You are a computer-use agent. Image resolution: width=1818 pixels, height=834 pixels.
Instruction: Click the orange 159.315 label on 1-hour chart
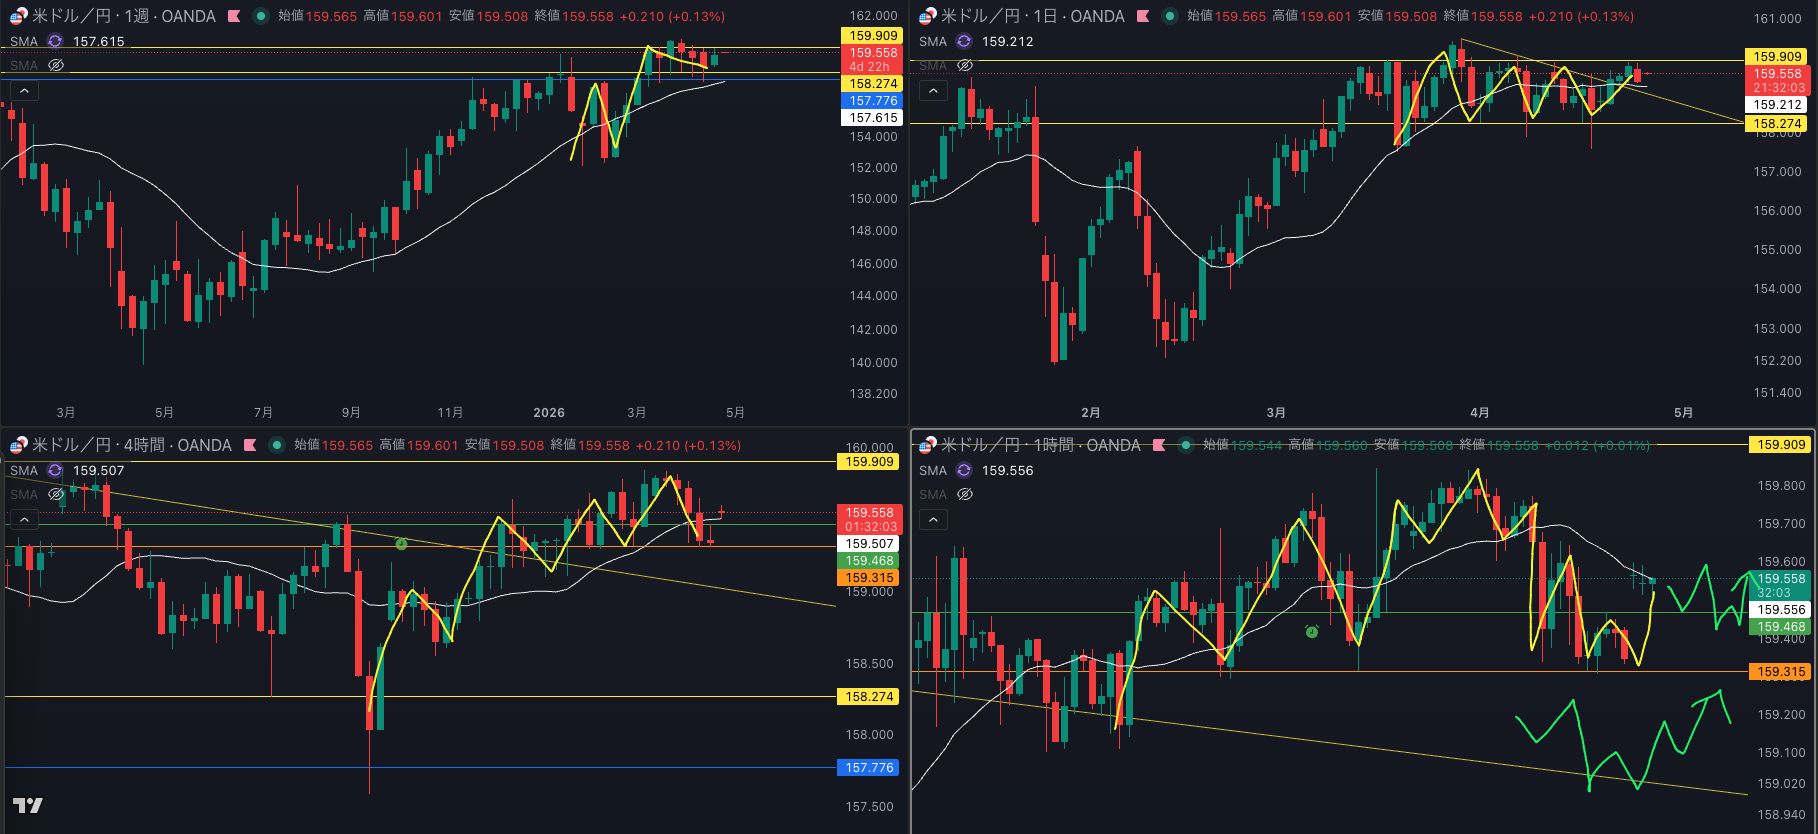point(1781,672)
